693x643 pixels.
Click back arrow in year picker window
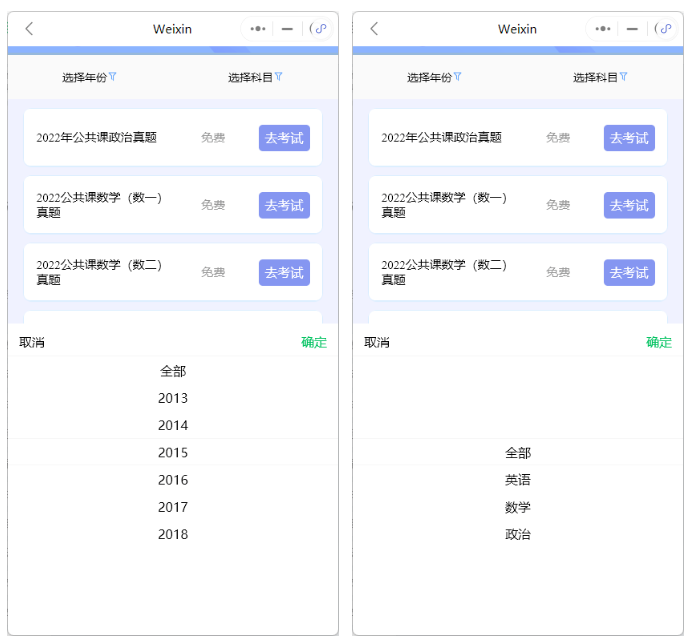click(x=29, y=29)
